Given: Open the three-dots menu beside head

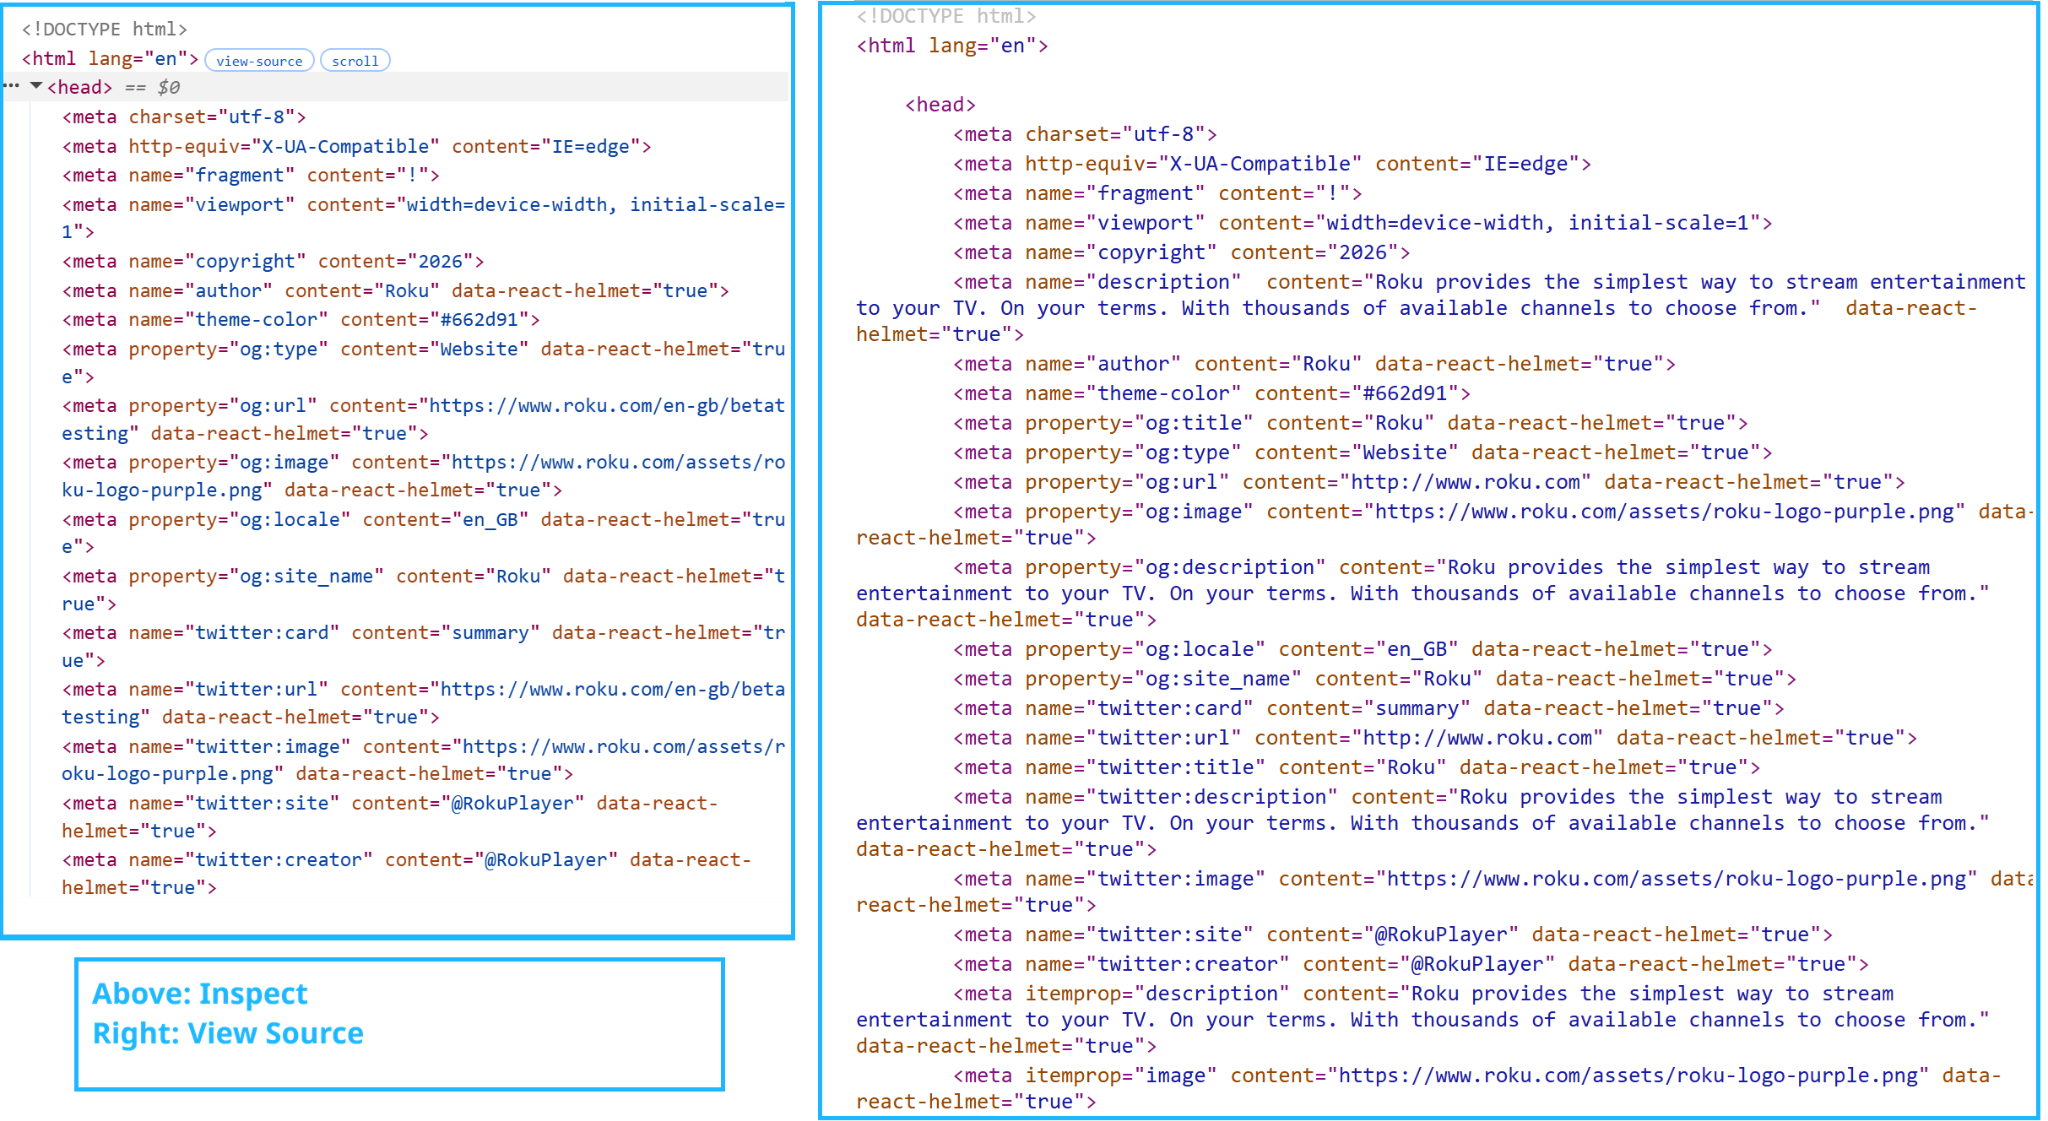Looking at the screenshot, I should [11, 86].
